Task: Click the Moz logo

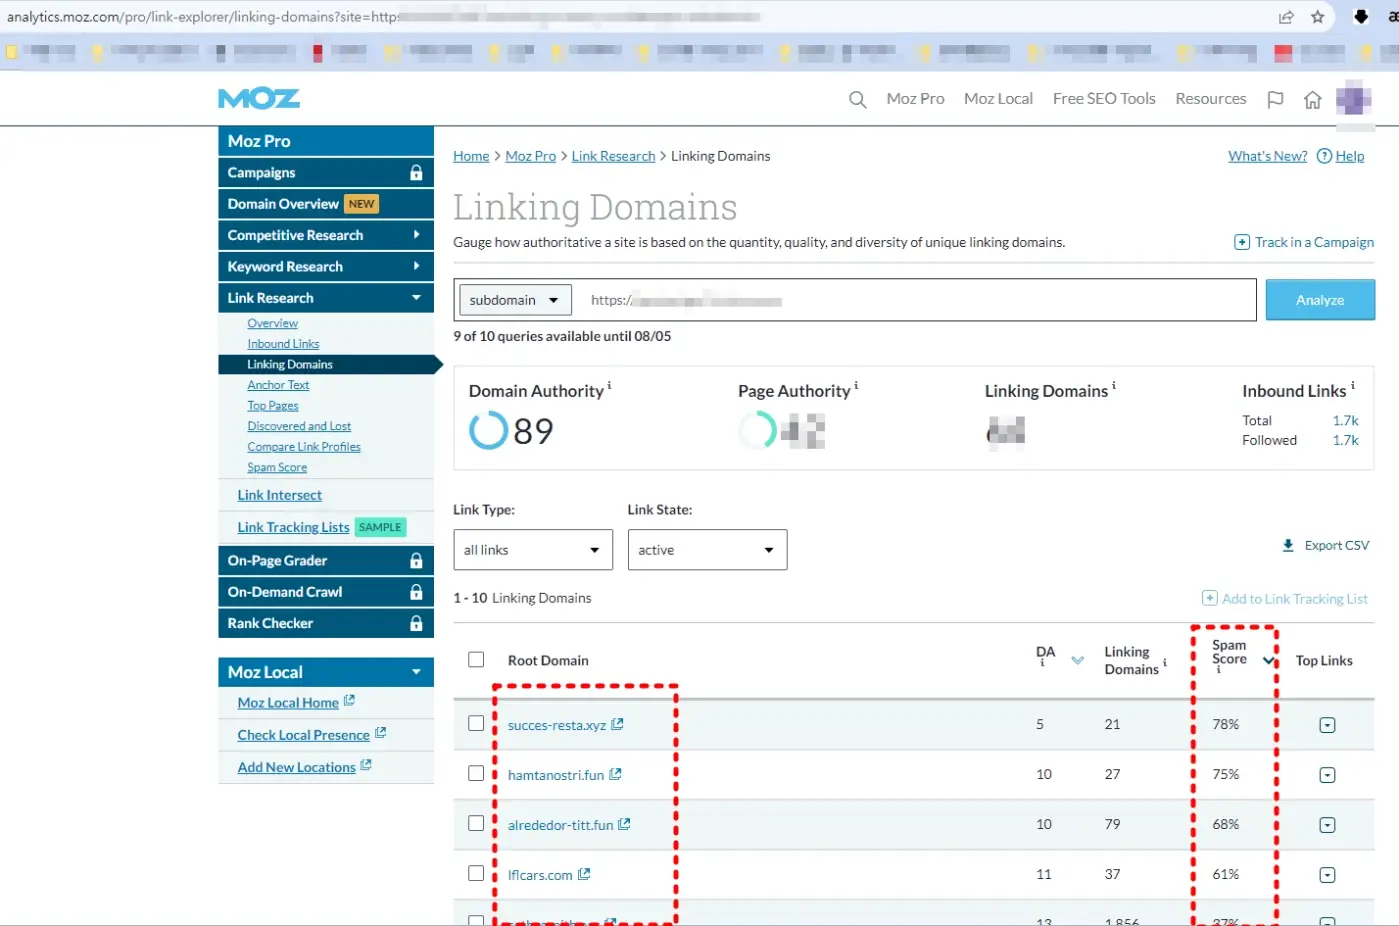Action: 259,98
